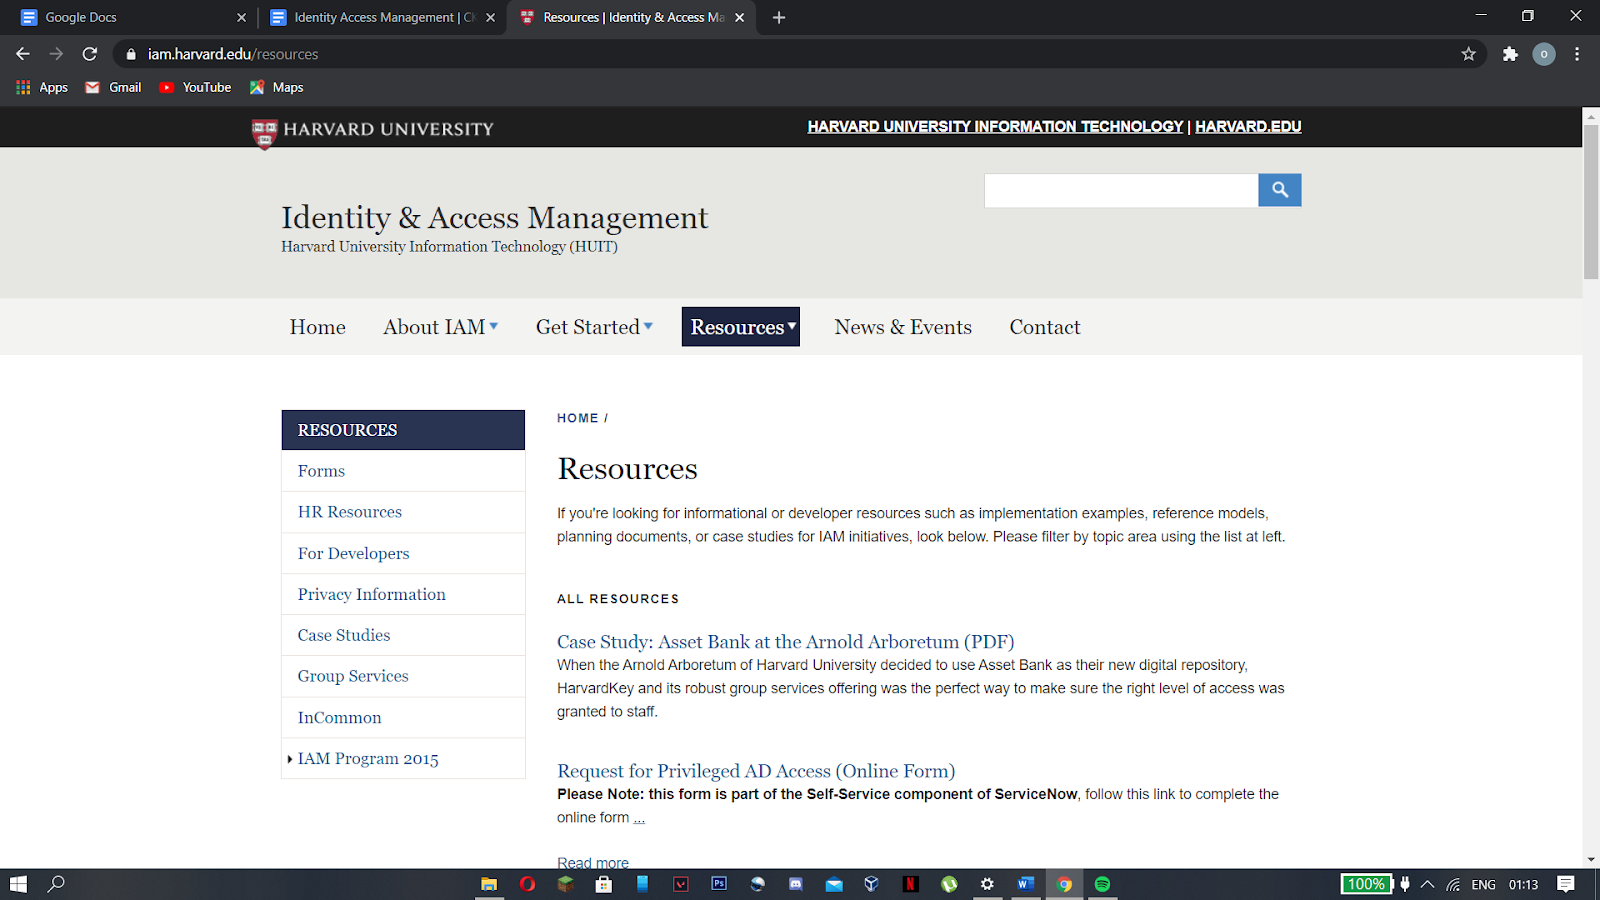
Task: Click the page vertical scrollbar thumb
Action: (x=1591, y=201)
